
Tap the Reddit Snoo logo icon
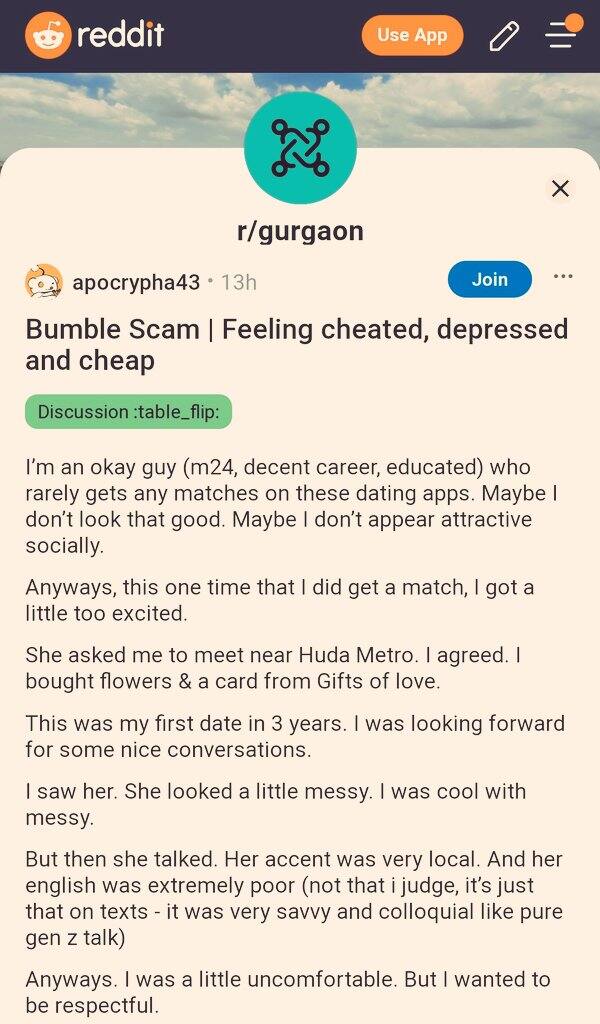coord(47,35)
